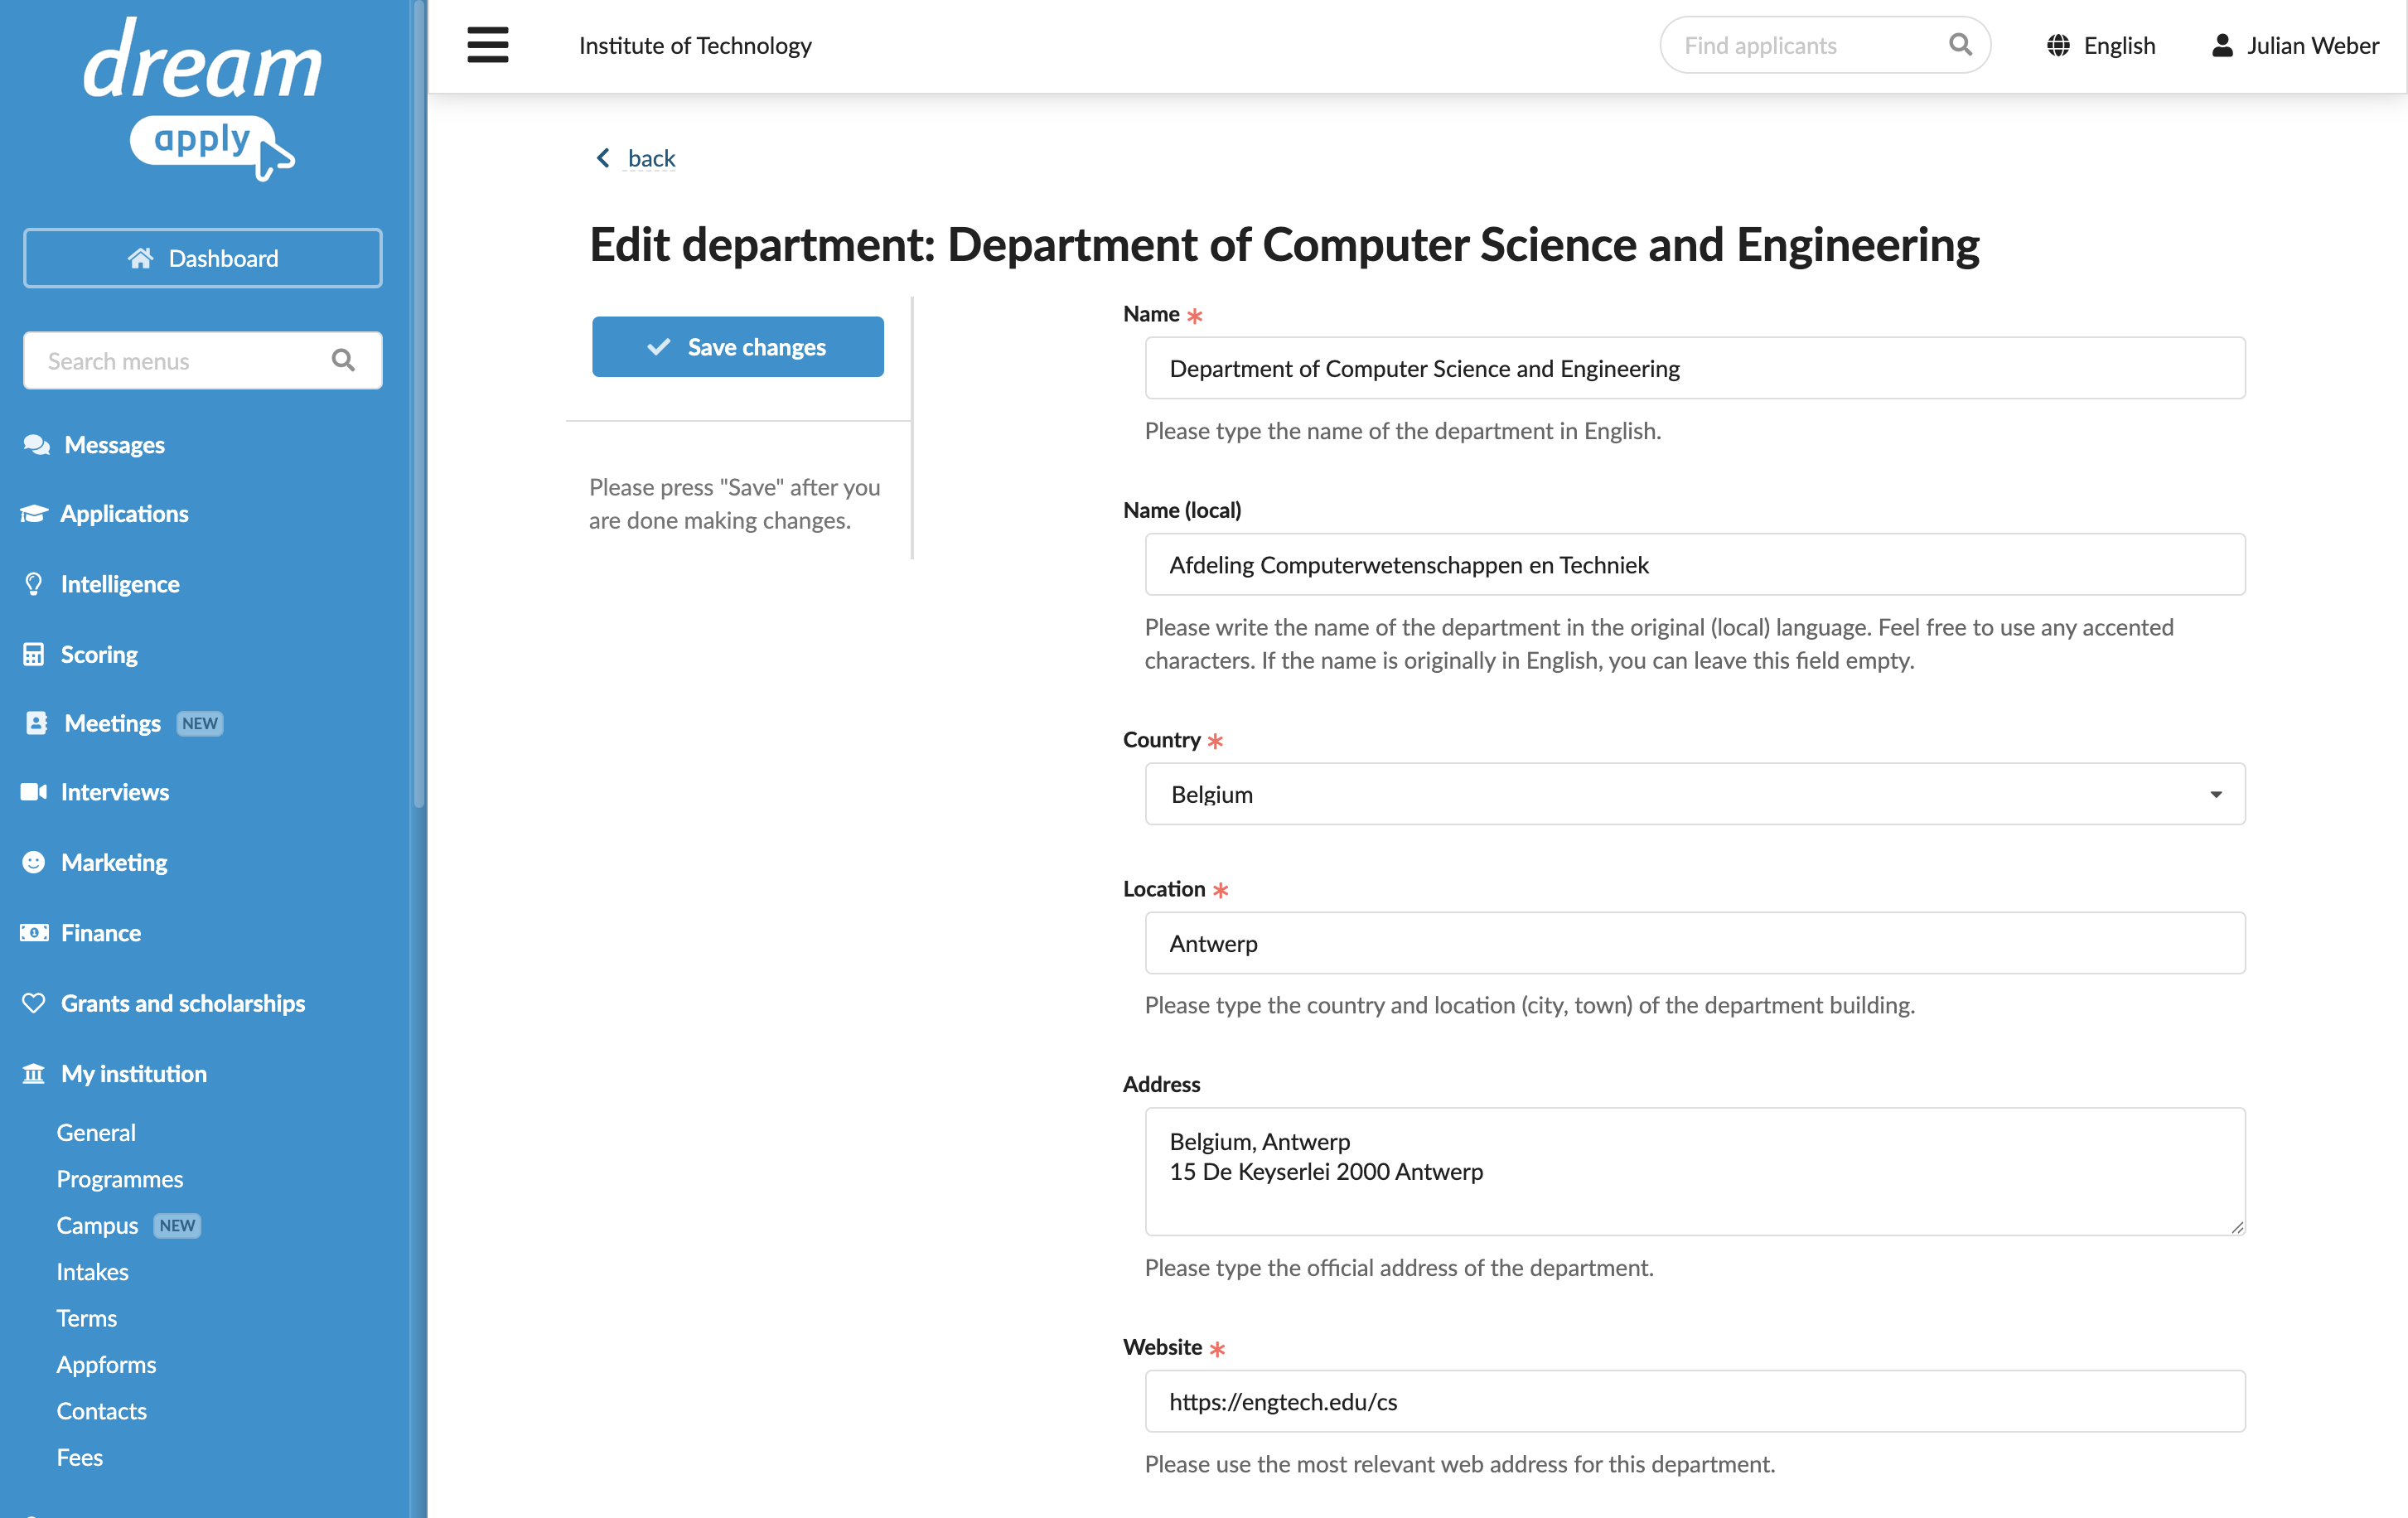This screenshot has width=2408, height=1518.
Task: Go to Appforms submenu item
Action: 106,1364
